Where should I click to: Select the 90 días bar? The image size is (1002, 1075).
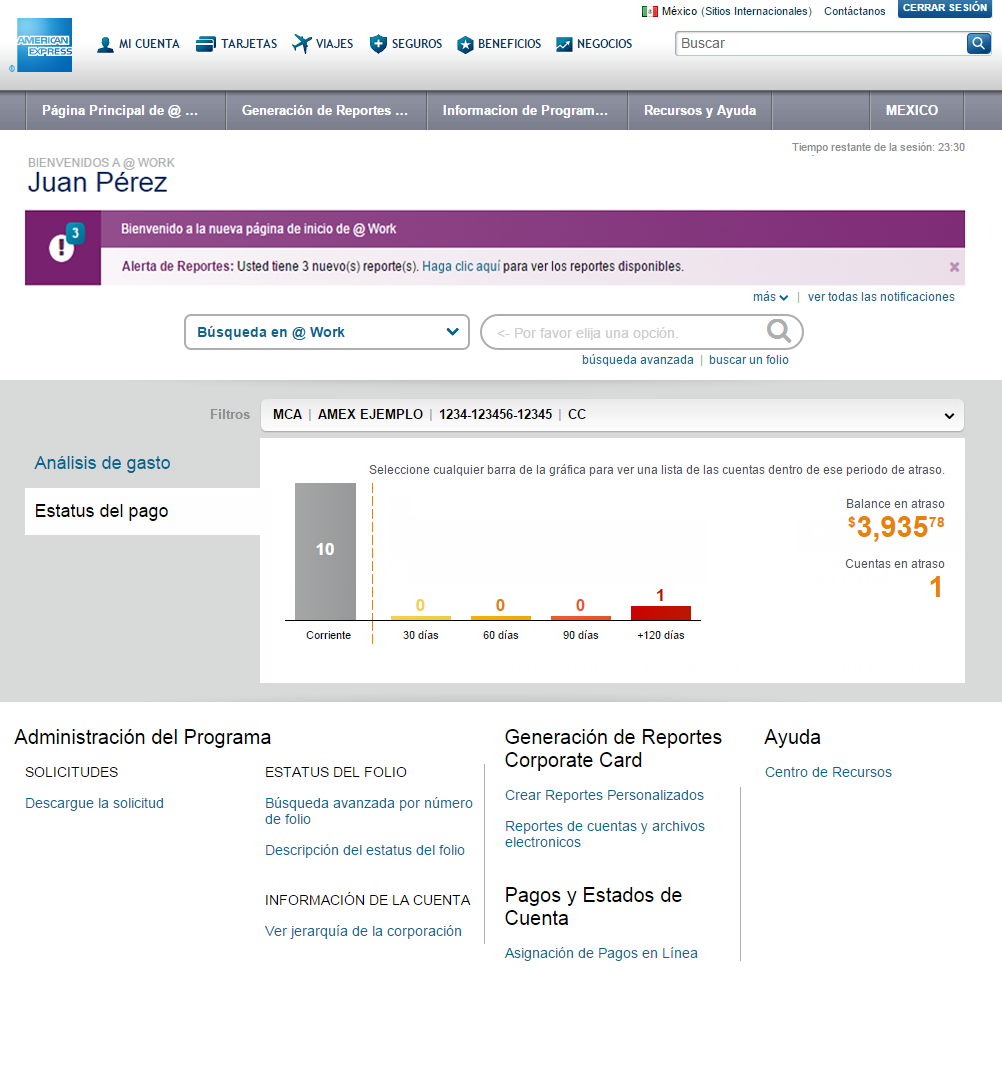point(581,617)
